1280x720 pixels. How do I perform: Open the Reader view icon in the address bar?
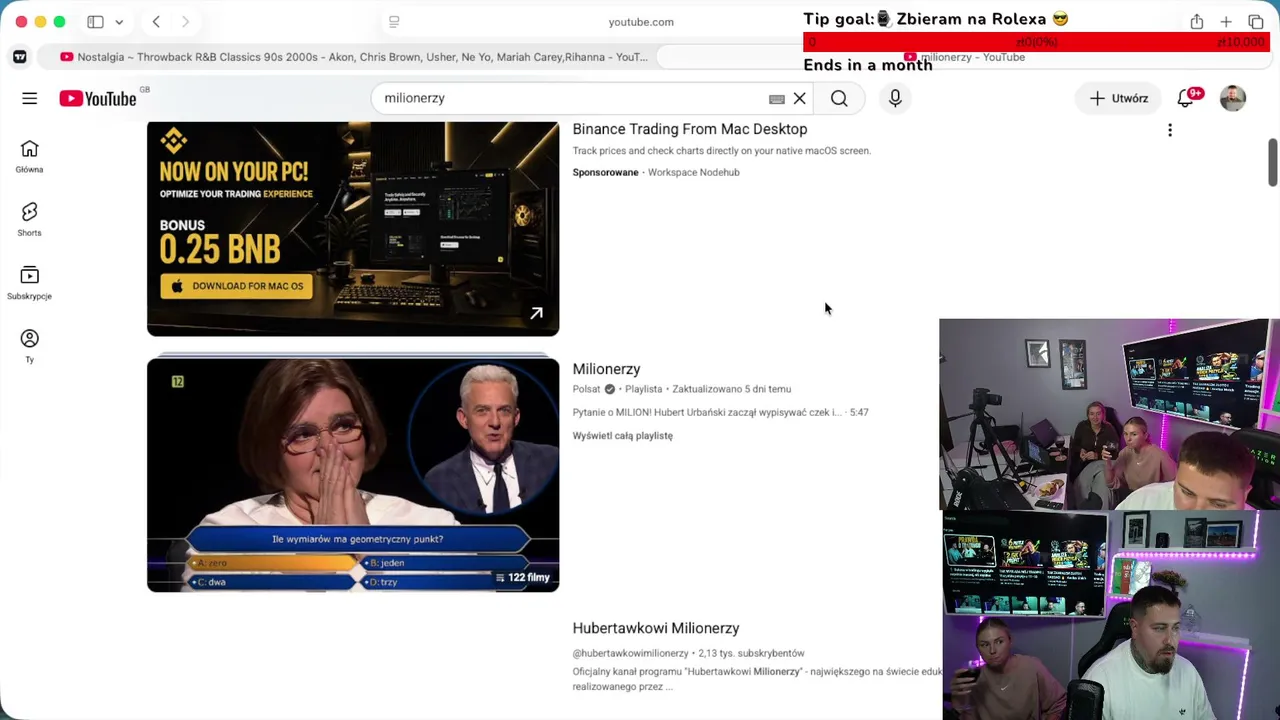click(394, 22)
